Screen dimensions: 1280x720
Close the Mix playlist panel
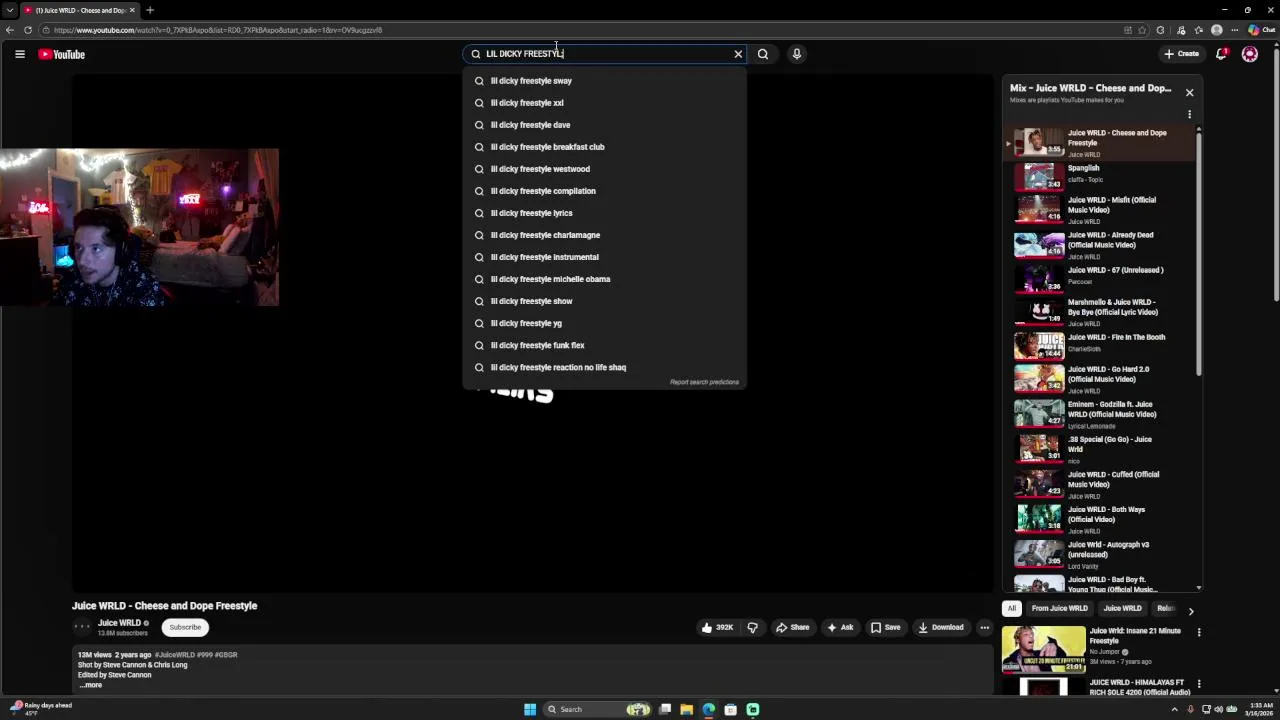pos(1189,92)
